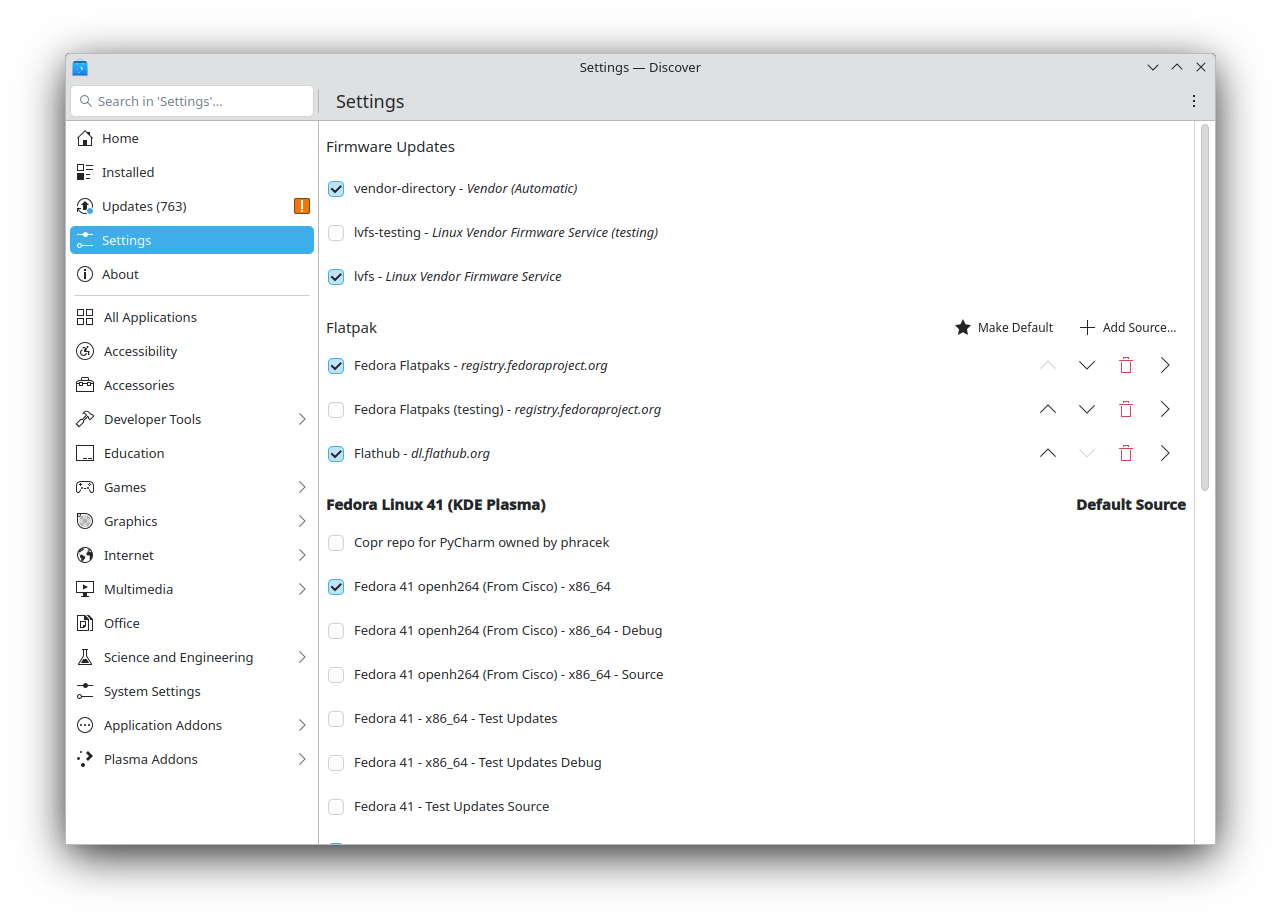Image resolution: width=1281 pixels, height=922 pixels.
Task: Click the System Settings sliders icon
Action: click(85, 691)
